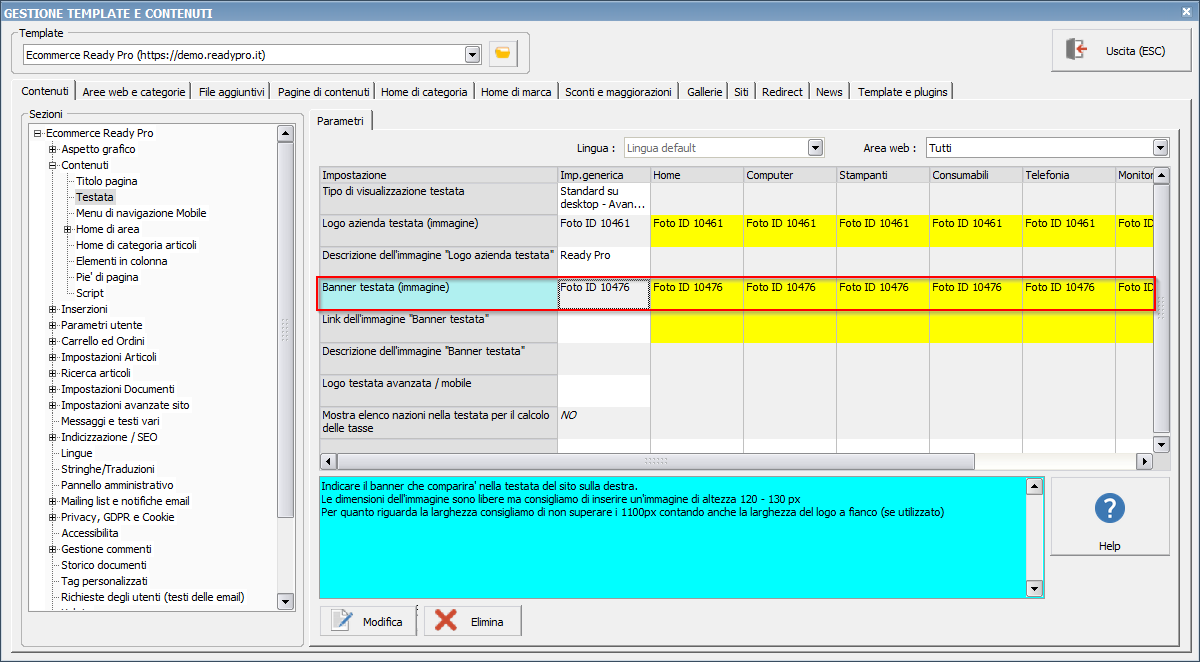Select the Stringhe/Traduzioni tree item
The height and width of the screenshot is (662, 1200).
click(x=107, y=469)
